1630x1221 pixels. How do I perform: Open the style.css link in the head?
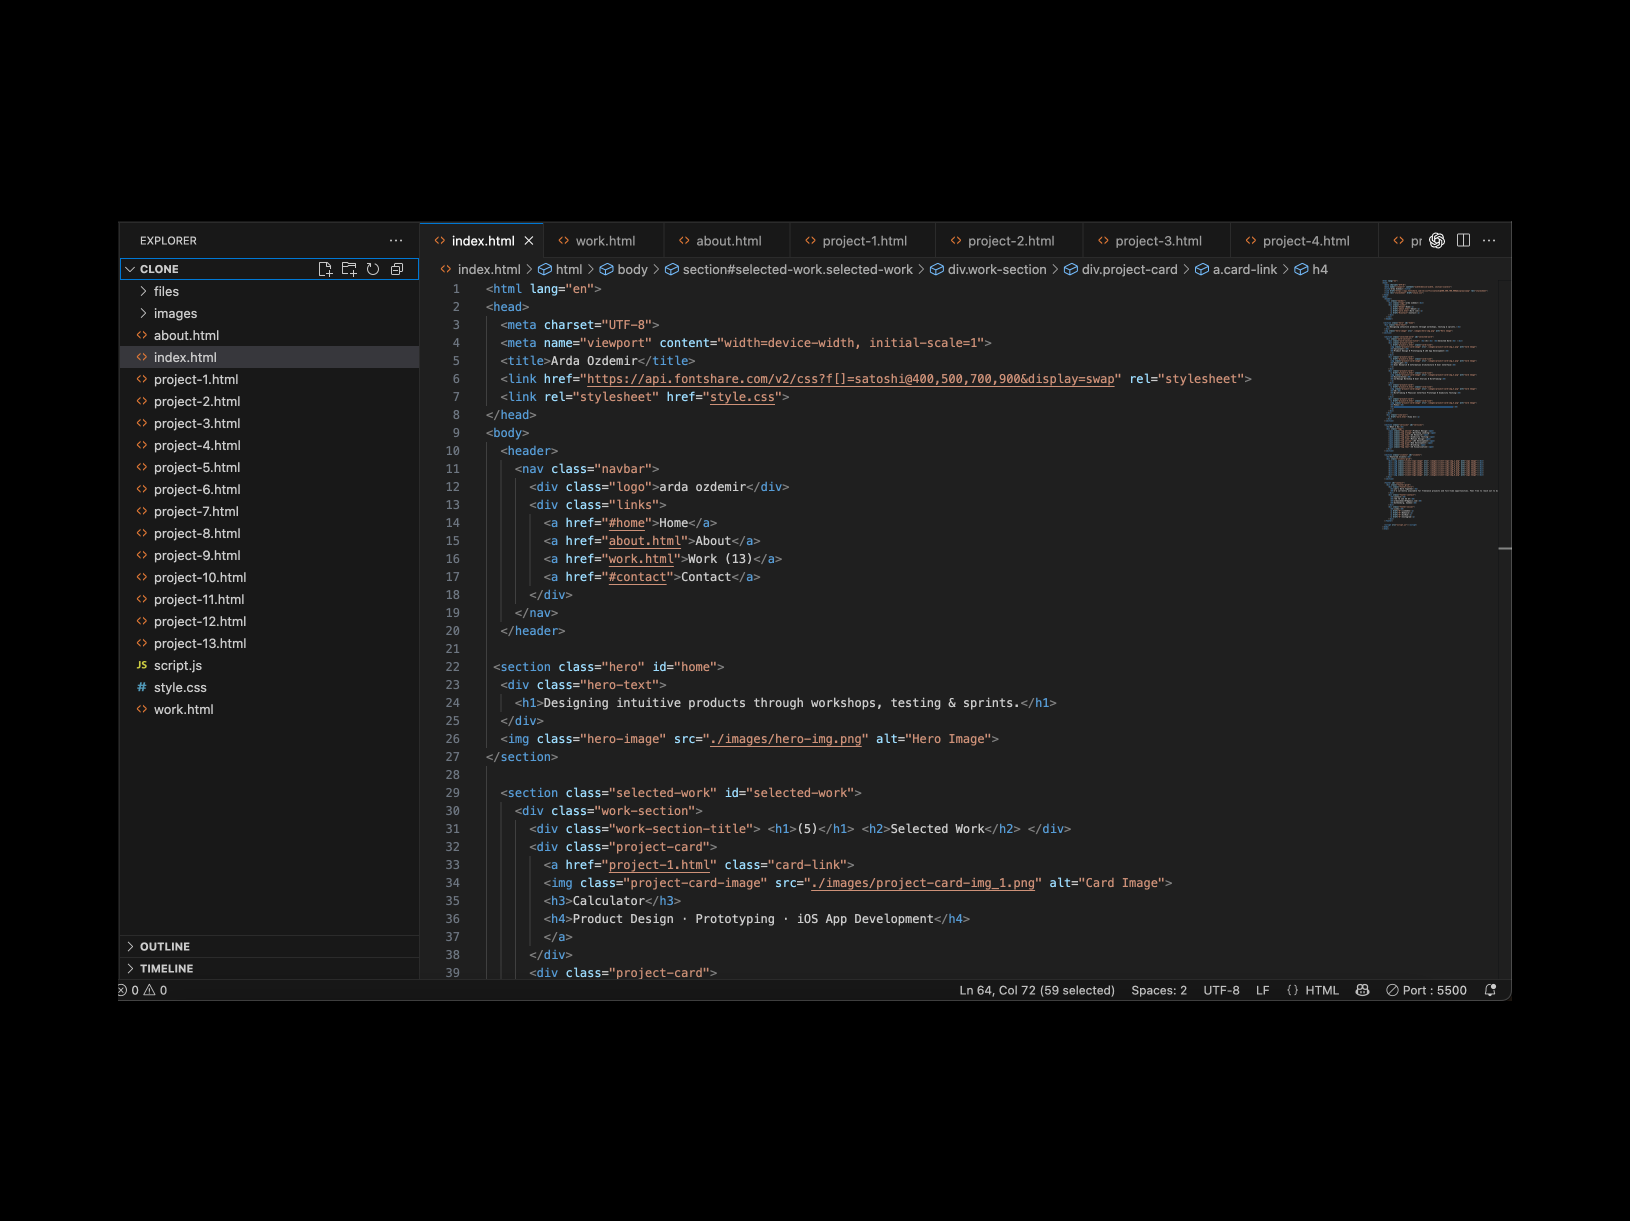pos(742,397)
